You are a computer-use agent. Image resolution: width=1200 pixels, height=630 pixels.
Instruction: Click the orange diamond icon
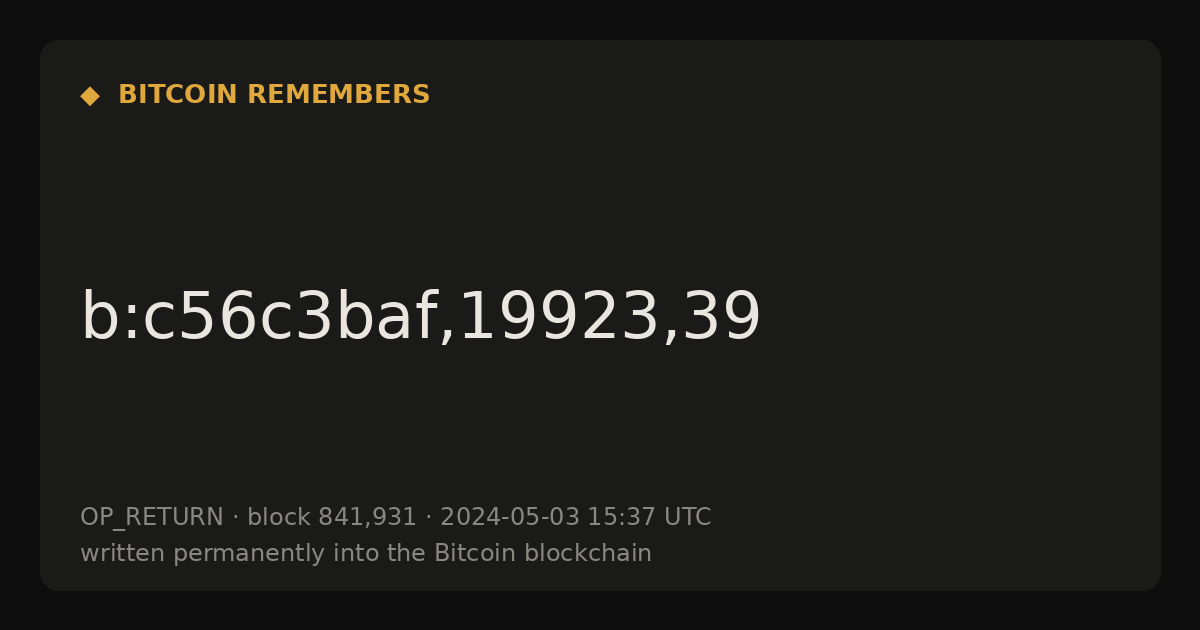(x=90, y=96)
